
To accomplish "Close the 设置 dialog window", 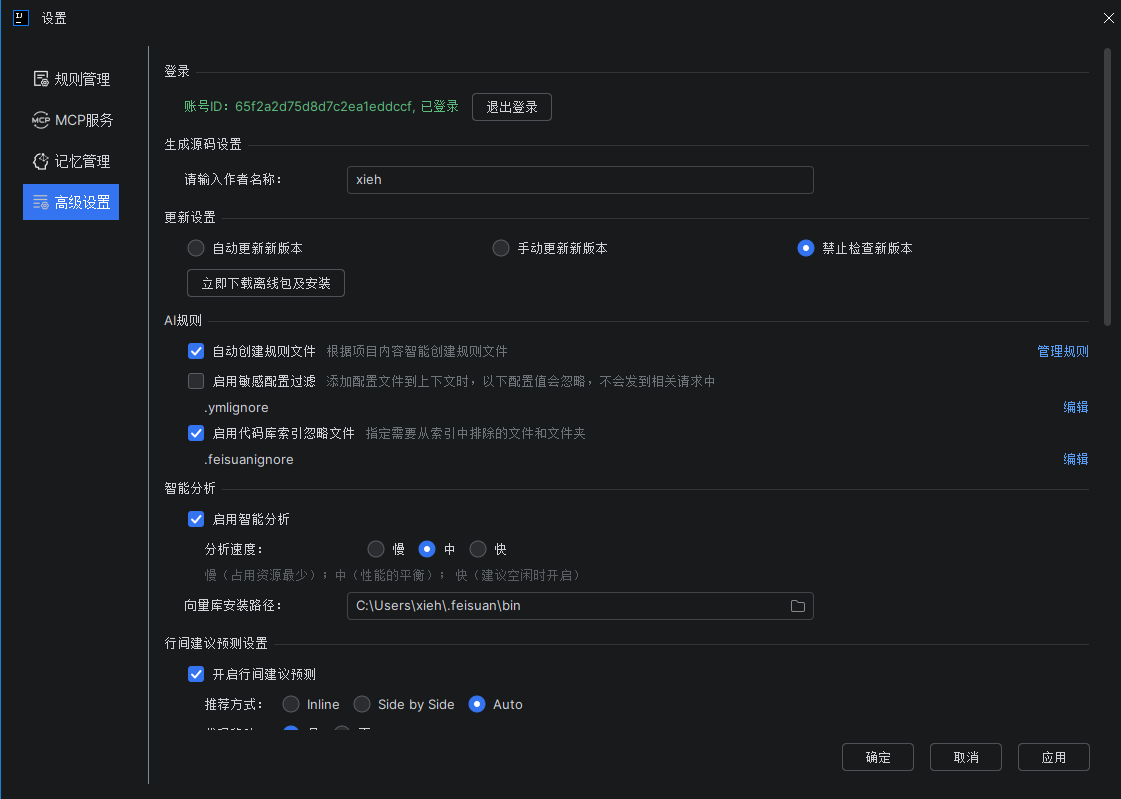I will pos(1108,18).
